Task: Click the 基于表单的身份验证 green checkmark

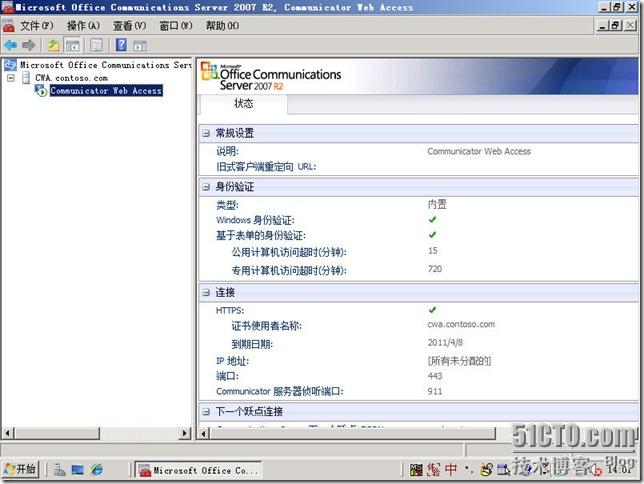Action: (x=432, y=235)
